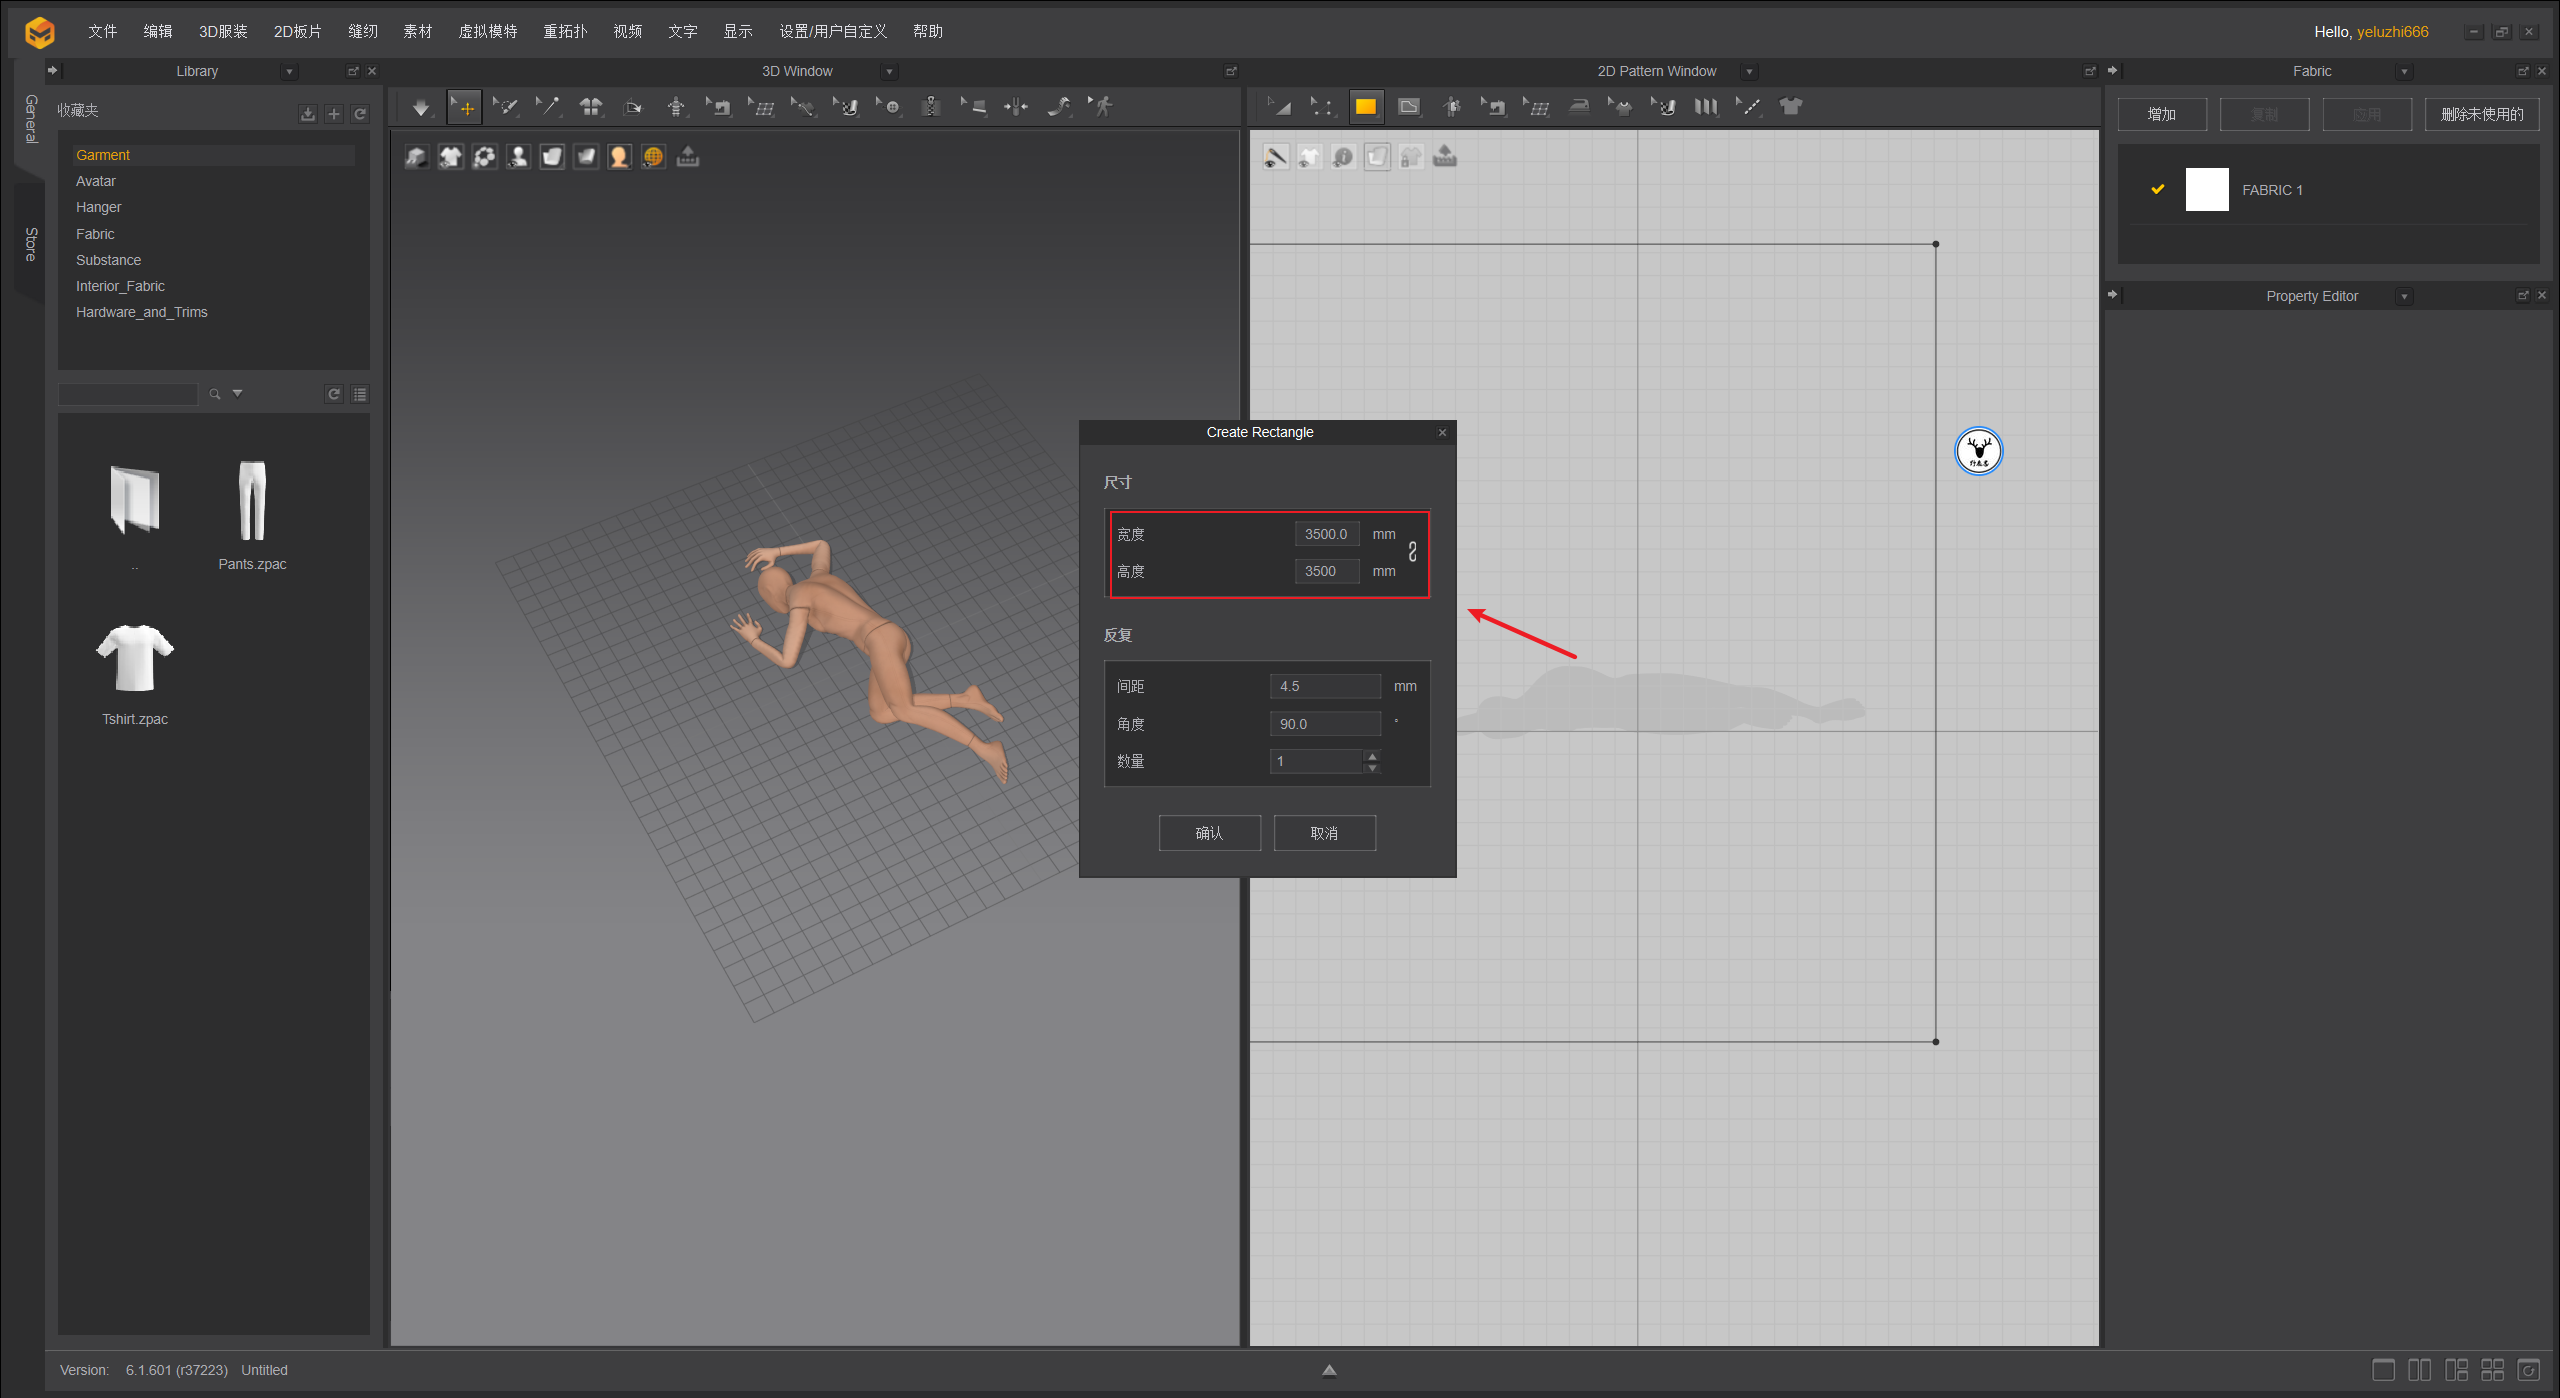Click the 间距 input field

pos(1324,686)
